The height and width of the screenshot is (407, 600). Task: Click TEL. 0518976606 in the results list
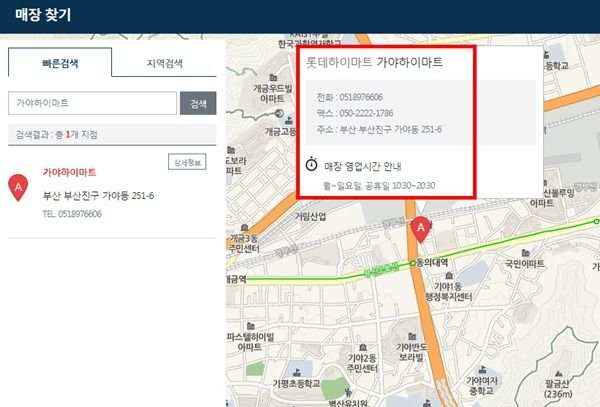[x=72, y=214]
